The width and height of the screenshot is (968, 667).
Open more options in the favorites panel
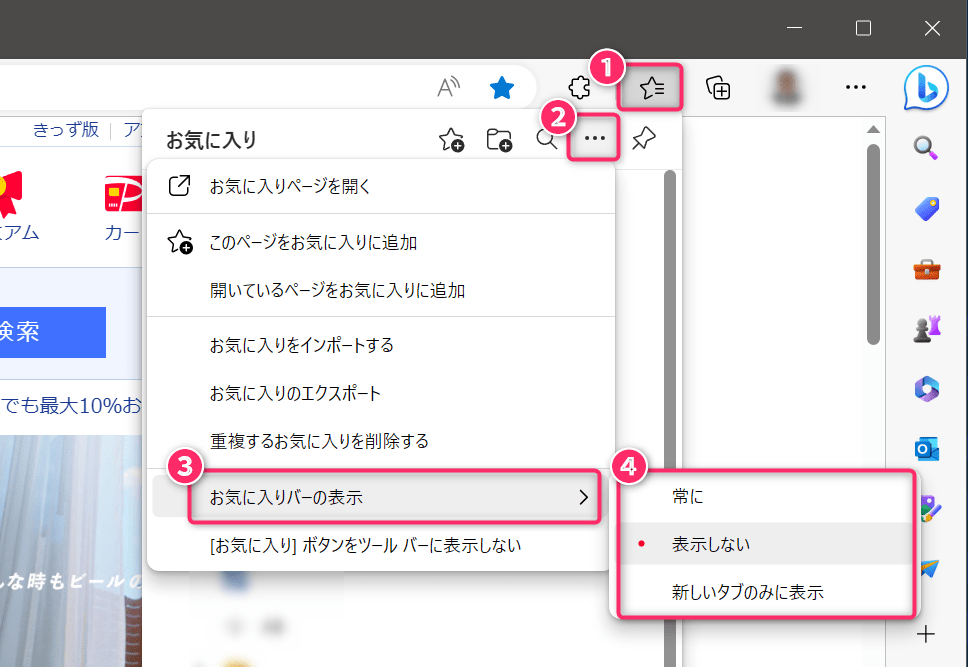[x=593, y=139]
